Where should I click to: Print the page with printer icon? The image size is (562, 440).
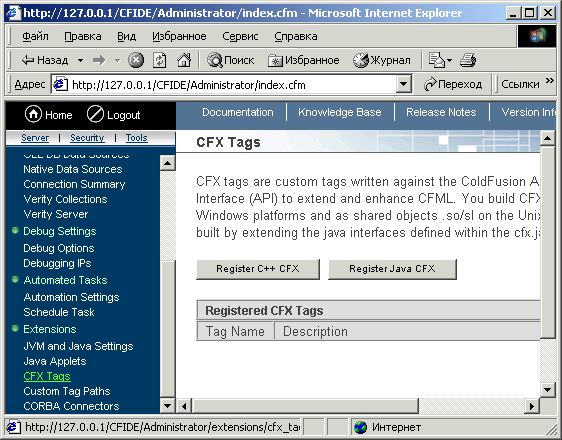tap(468, 60)
